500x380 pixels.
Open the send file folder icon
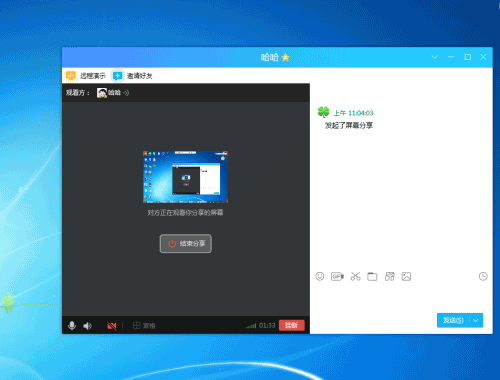point(372,276)
